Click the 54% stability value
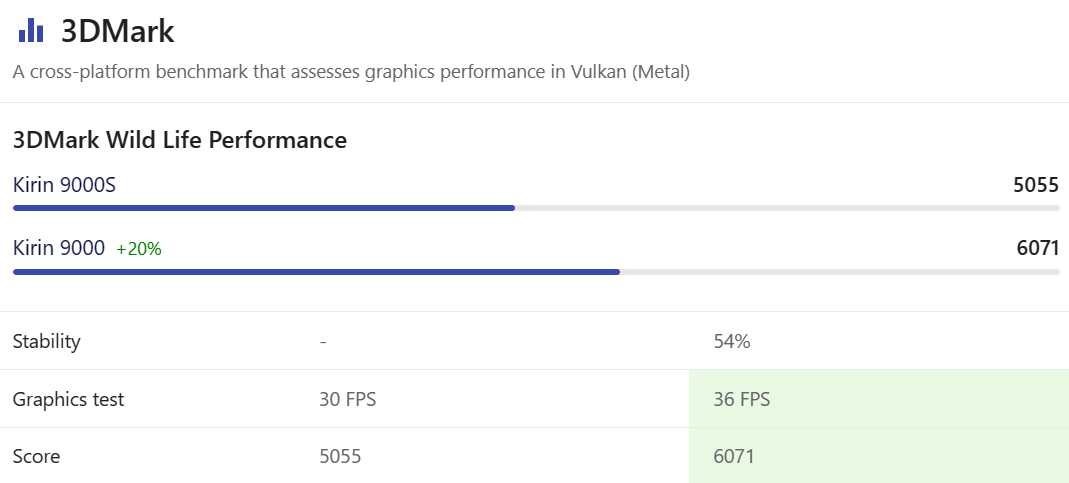1069x483 pixels. (x=732, y=341)
